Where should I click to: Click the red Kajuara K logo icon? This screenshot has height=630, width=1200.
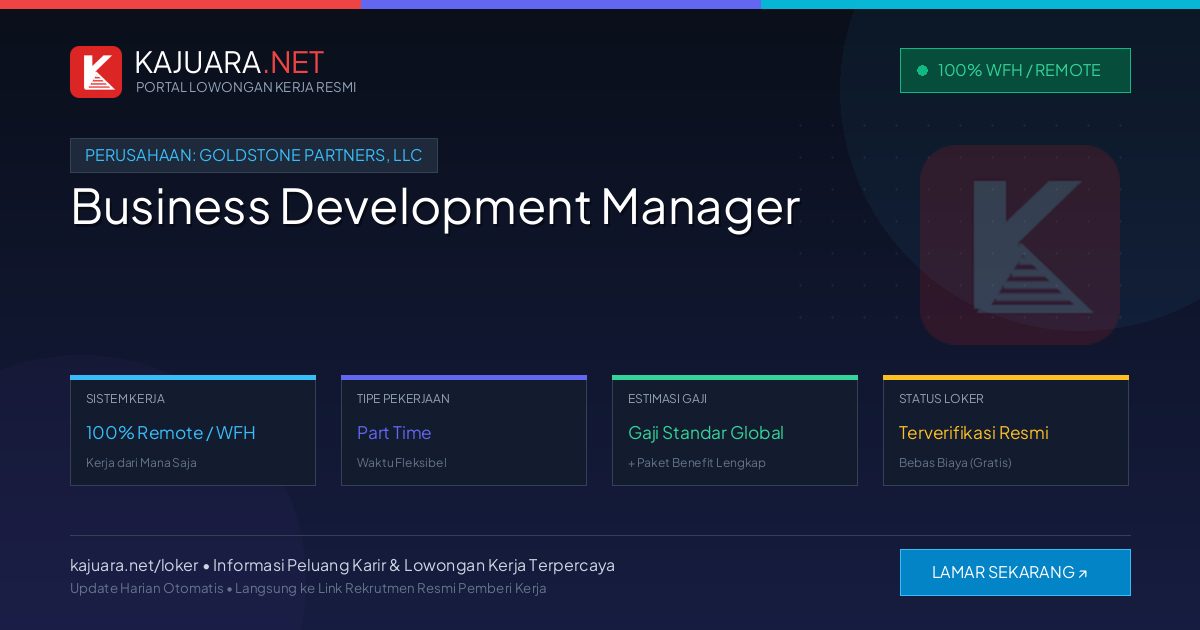tap(96, 72)
